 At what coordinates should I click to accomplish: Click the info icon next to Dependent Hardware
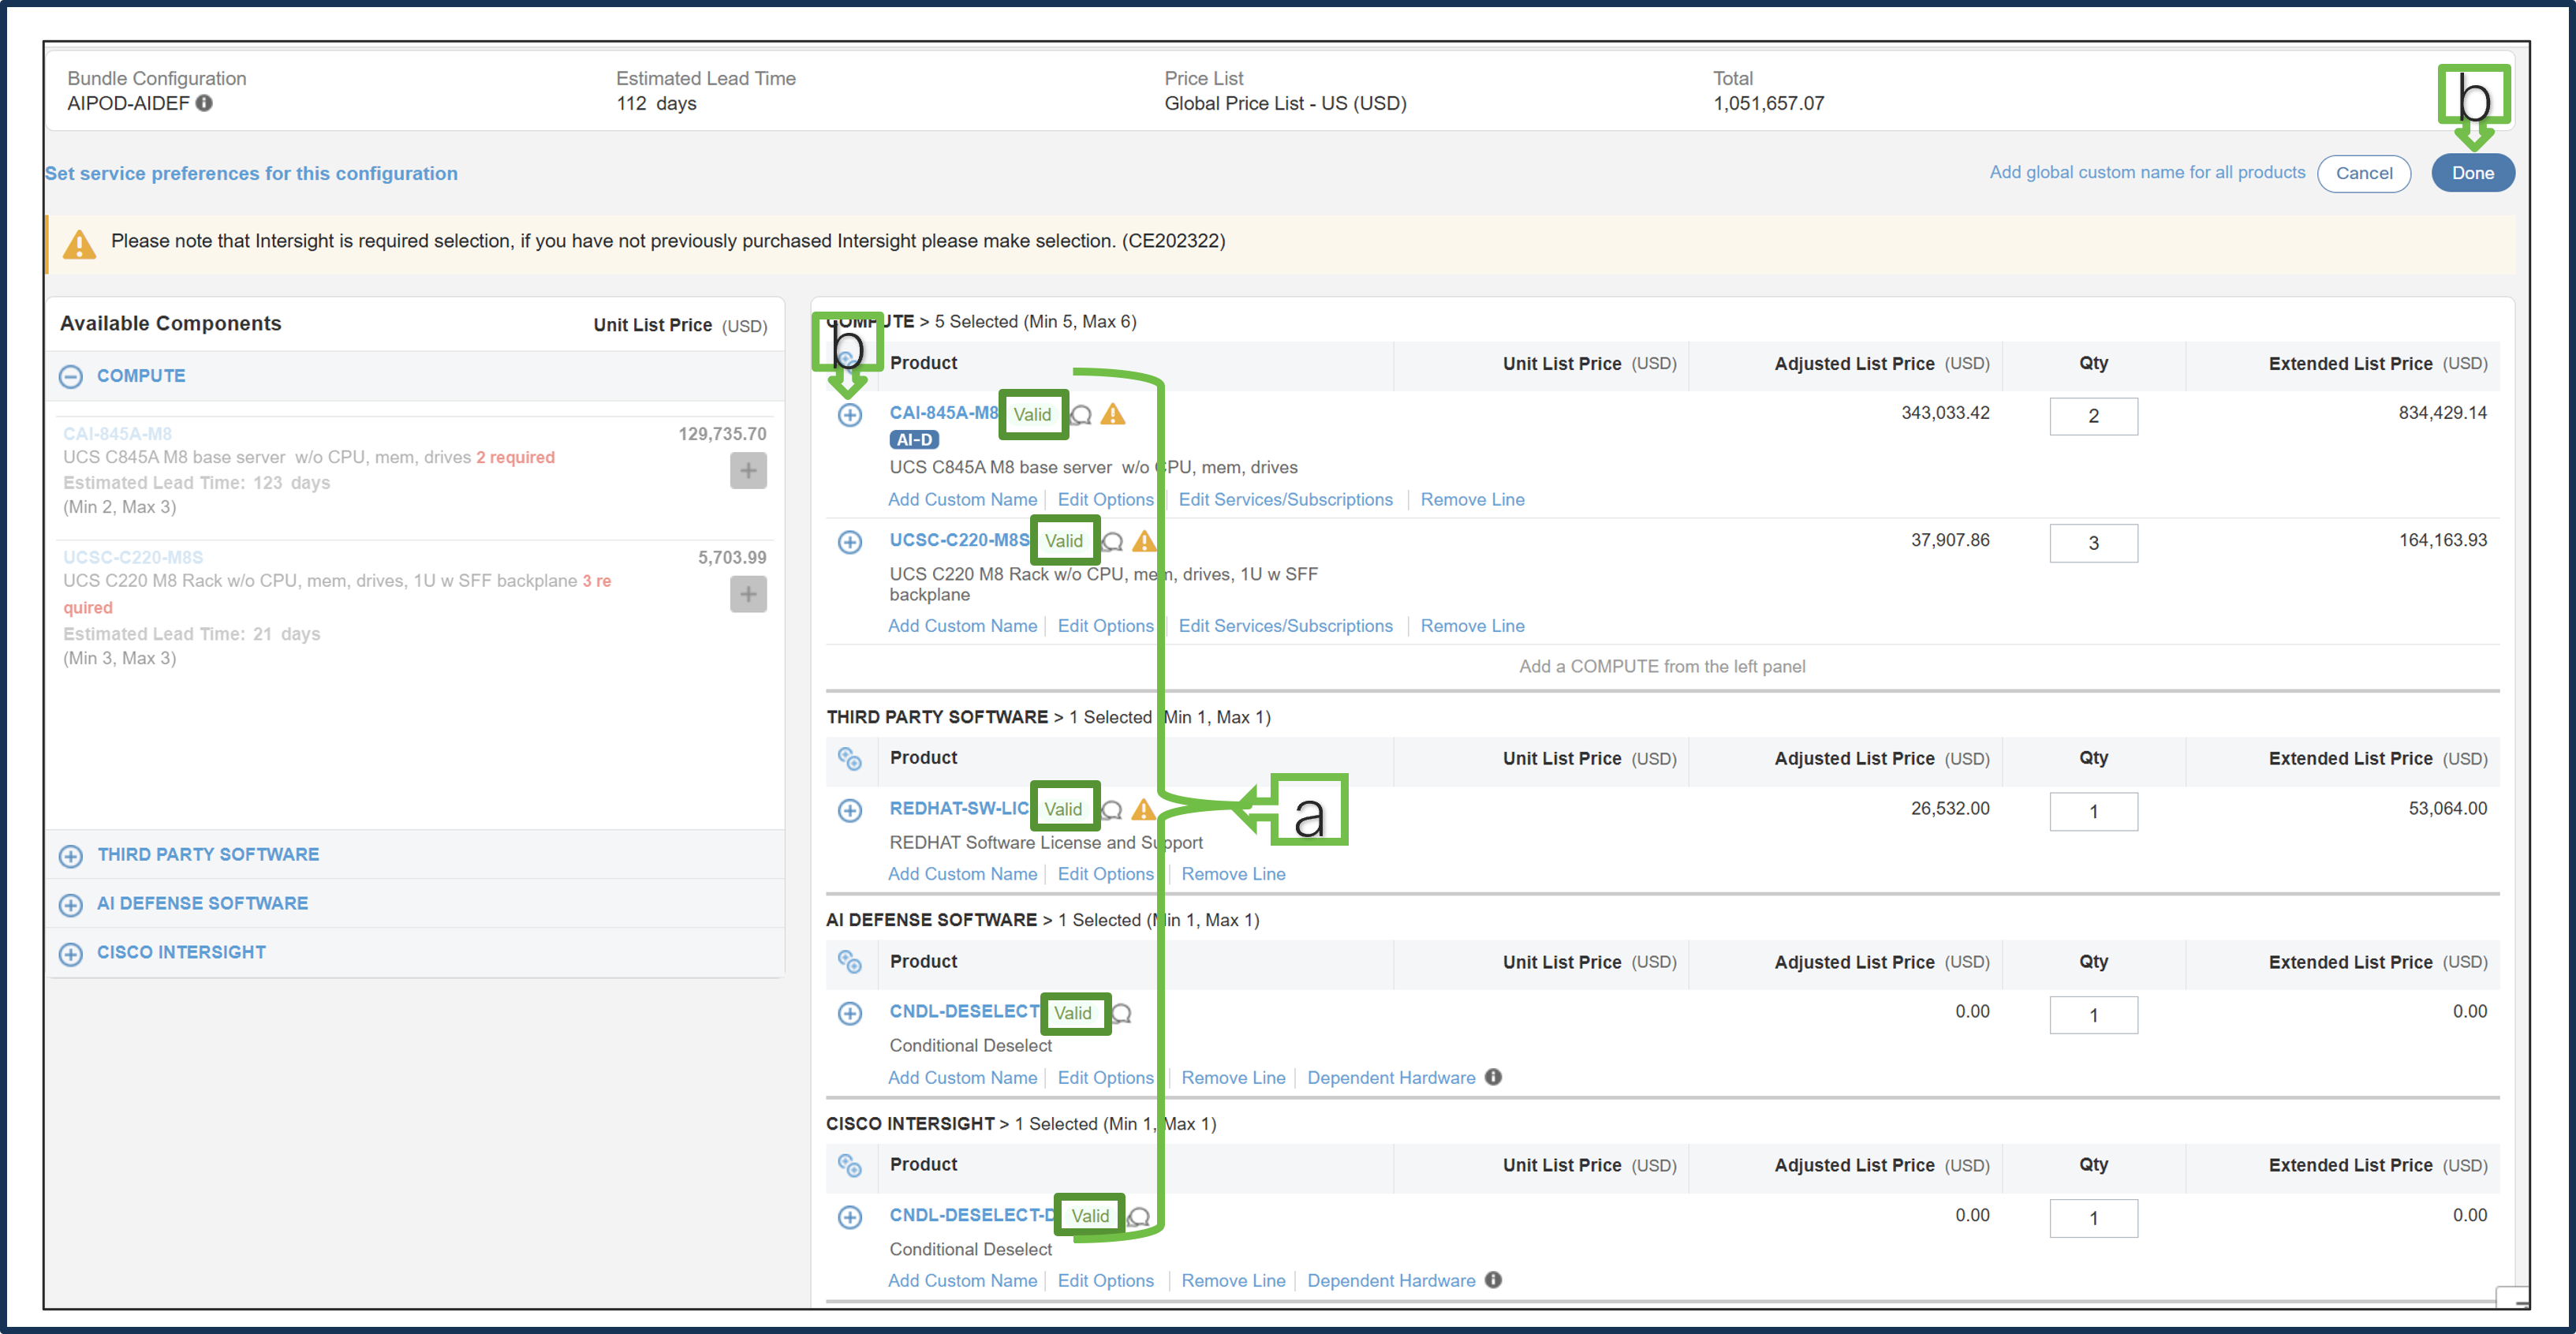point(1493,1077)
